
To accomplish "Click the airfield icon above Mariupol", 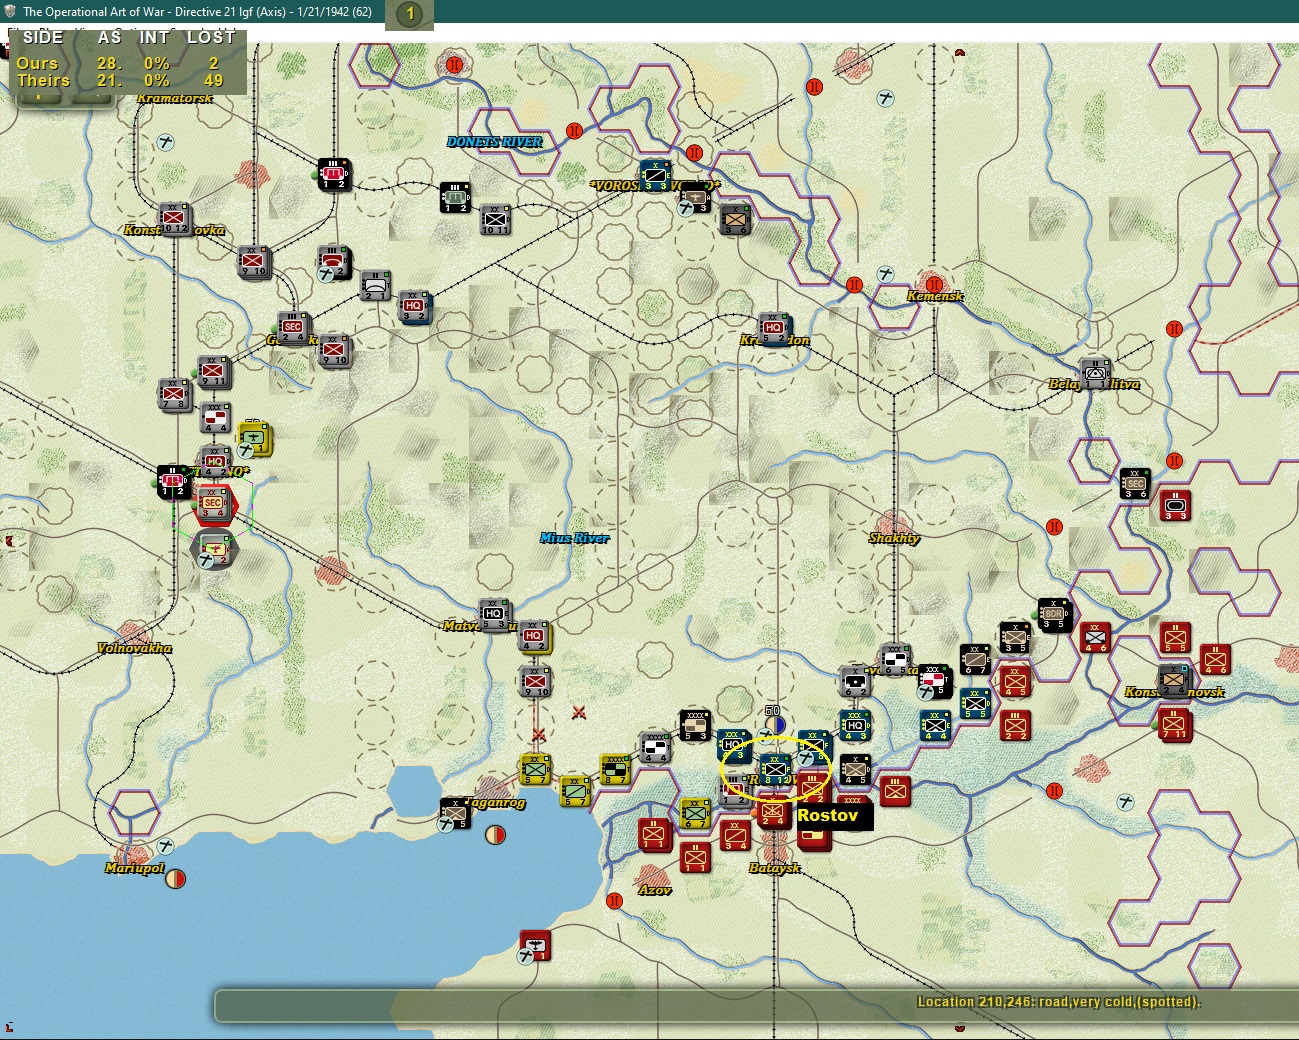I will [x=165, y=846].
